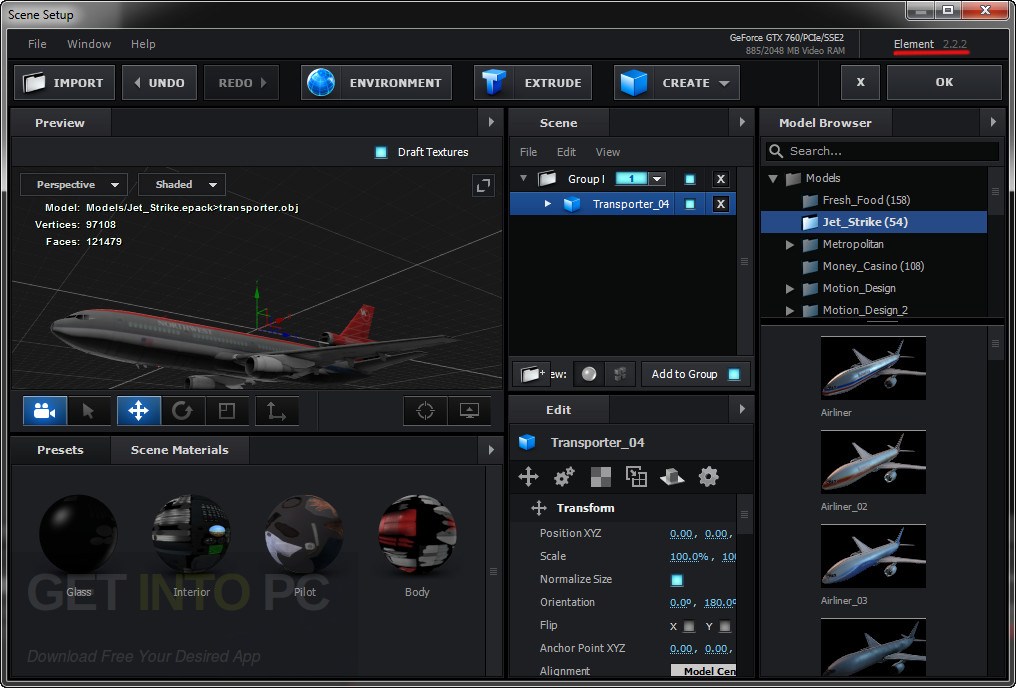
Task: Click the textures checker icon for Transporter_04
Action: tap(601, 477)
